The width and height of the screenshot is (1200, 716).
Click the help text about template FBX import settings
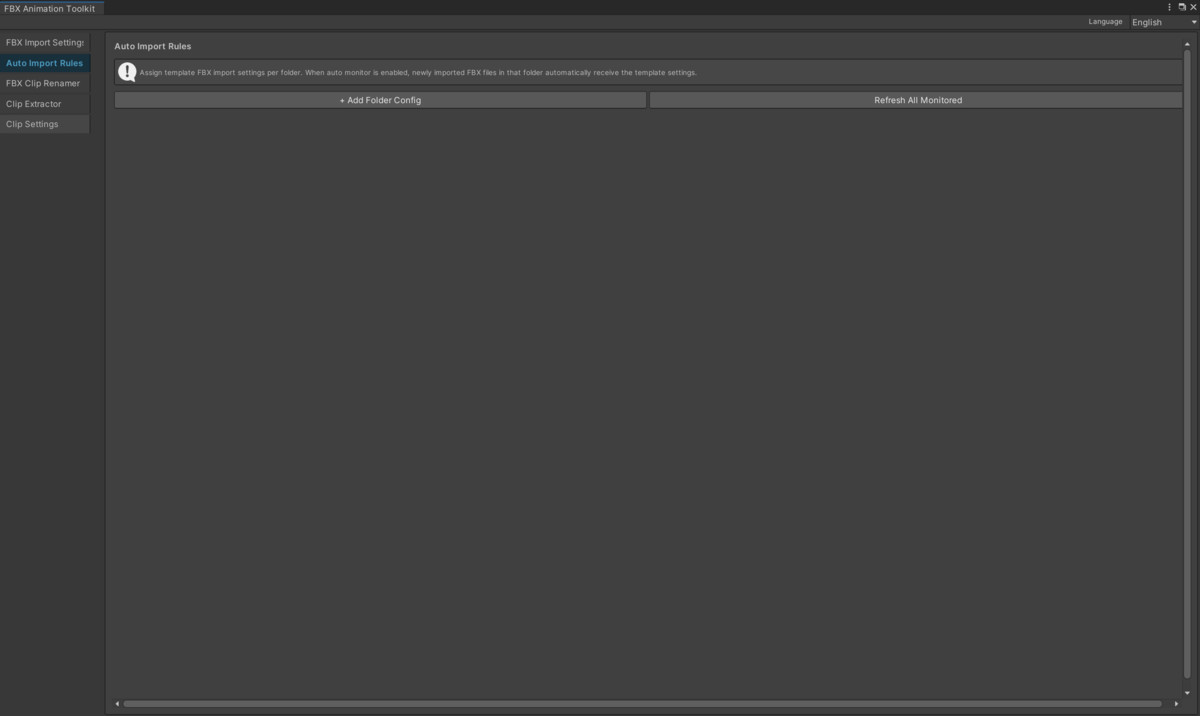[418, 73]
